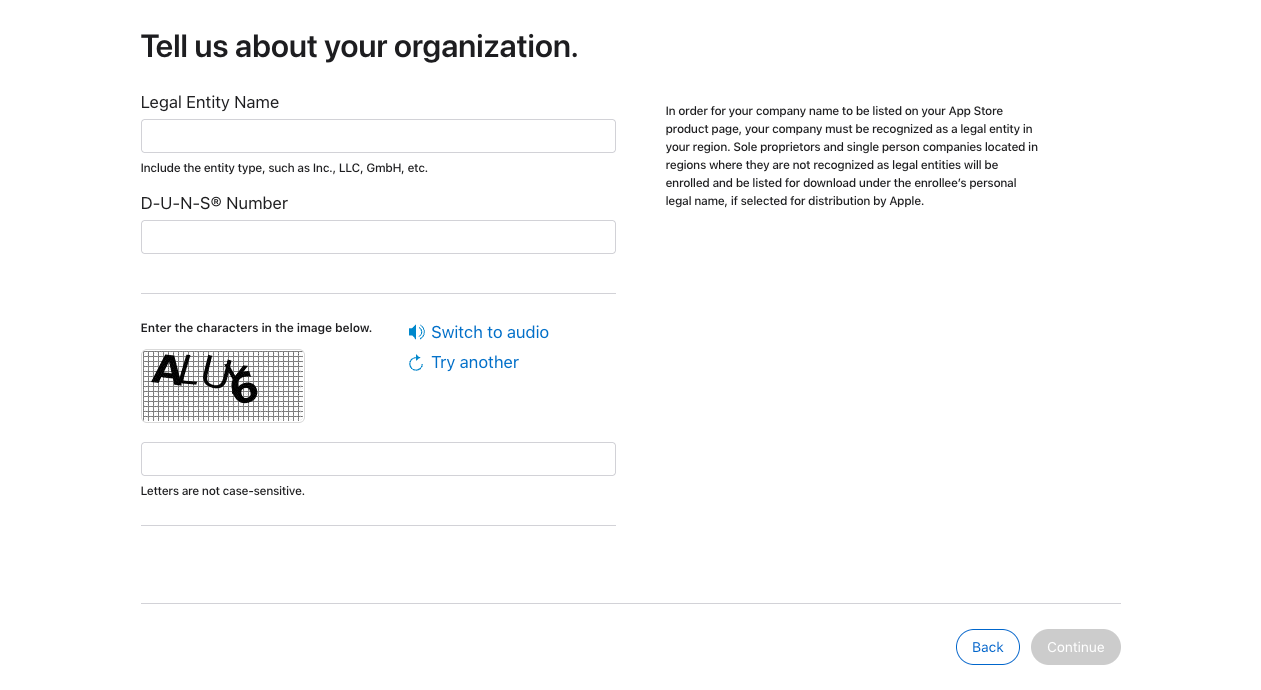
Task: Click the speaker icon beside Switch to audio
Action: [x=416, y=332]
